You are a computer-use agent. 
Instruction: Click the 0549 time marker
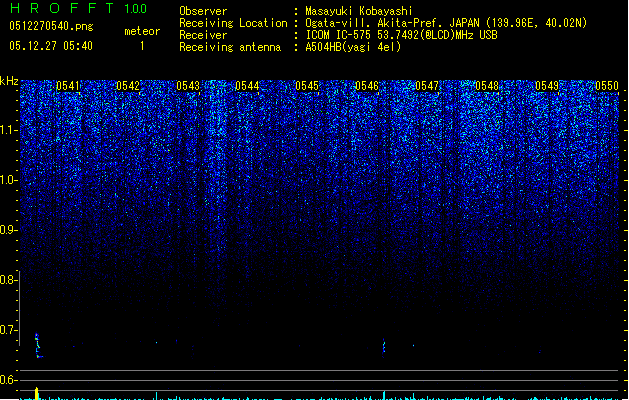pos(547,86)
